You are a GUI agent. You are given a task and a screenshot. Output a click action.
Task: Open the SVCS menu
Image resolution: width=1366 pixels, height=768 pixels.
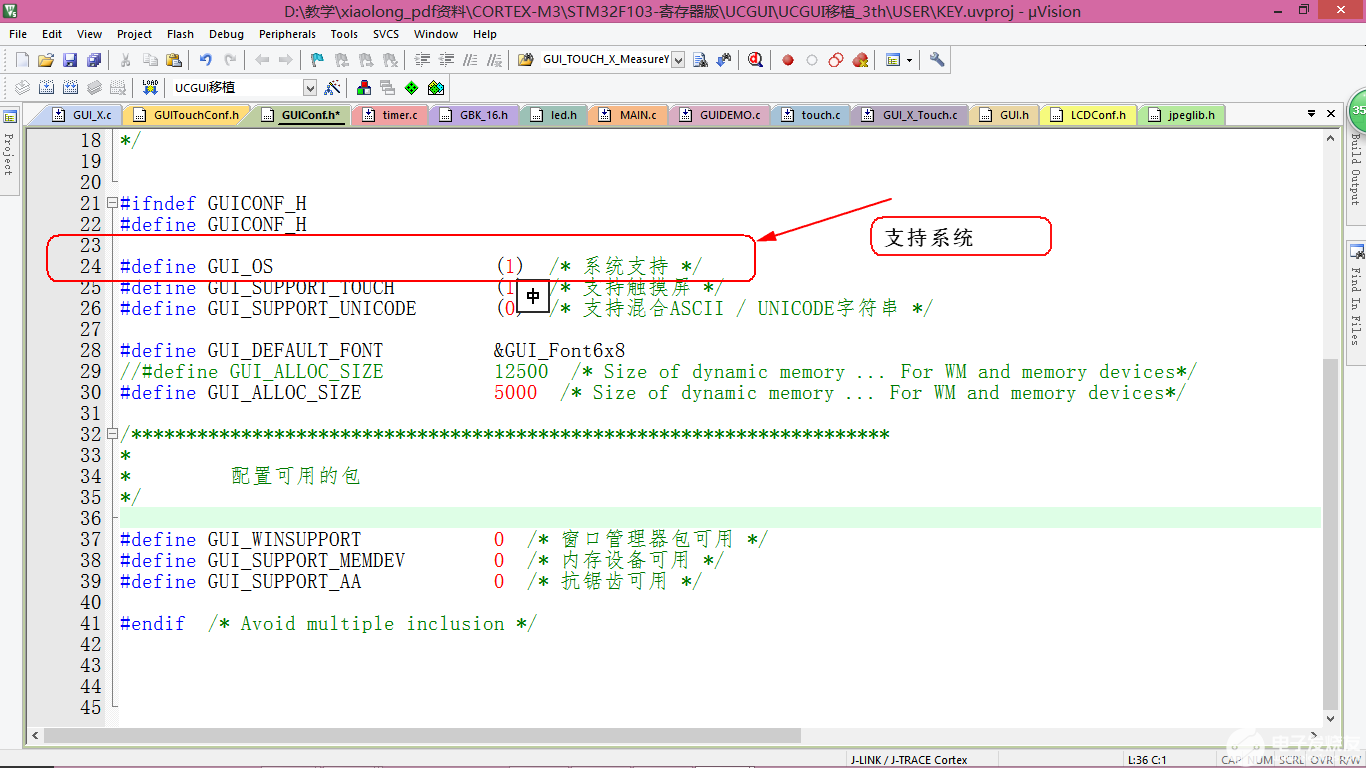pos(386,34)
